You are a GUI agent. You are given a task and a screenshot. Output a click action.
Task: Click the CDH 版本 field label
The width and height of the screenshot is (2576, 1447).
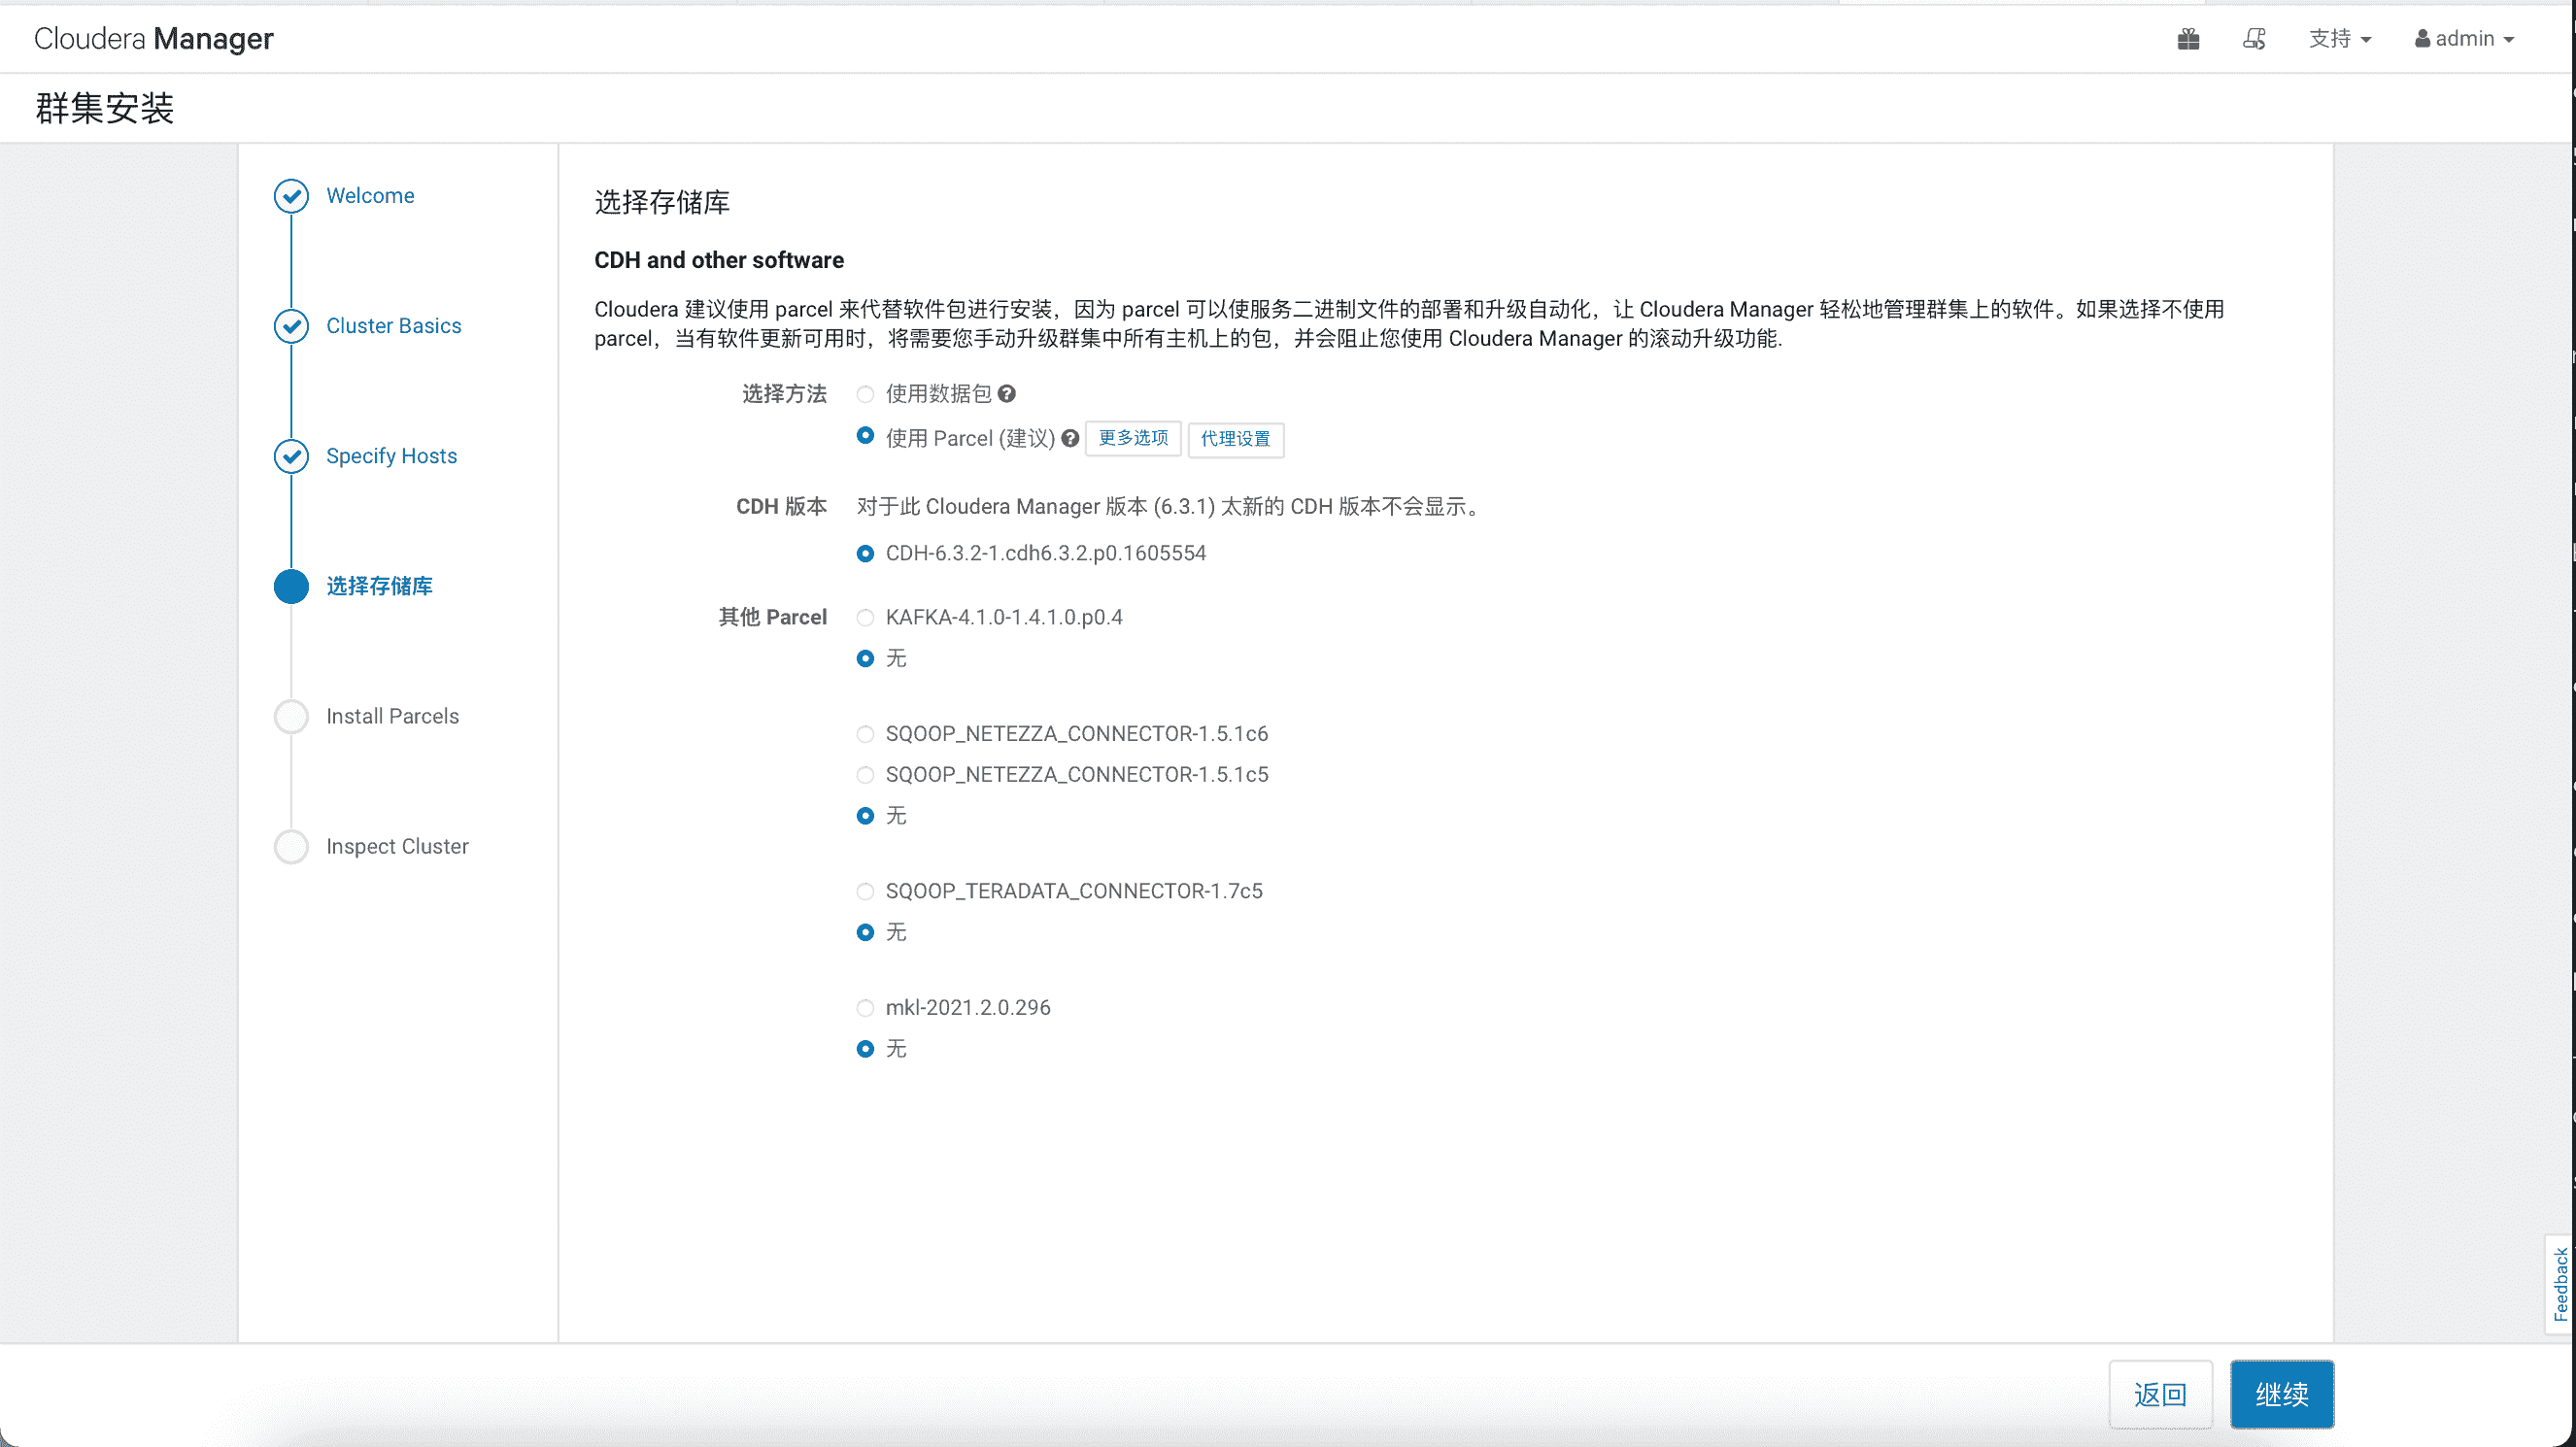pyautogui.click(x=781, y=507)
